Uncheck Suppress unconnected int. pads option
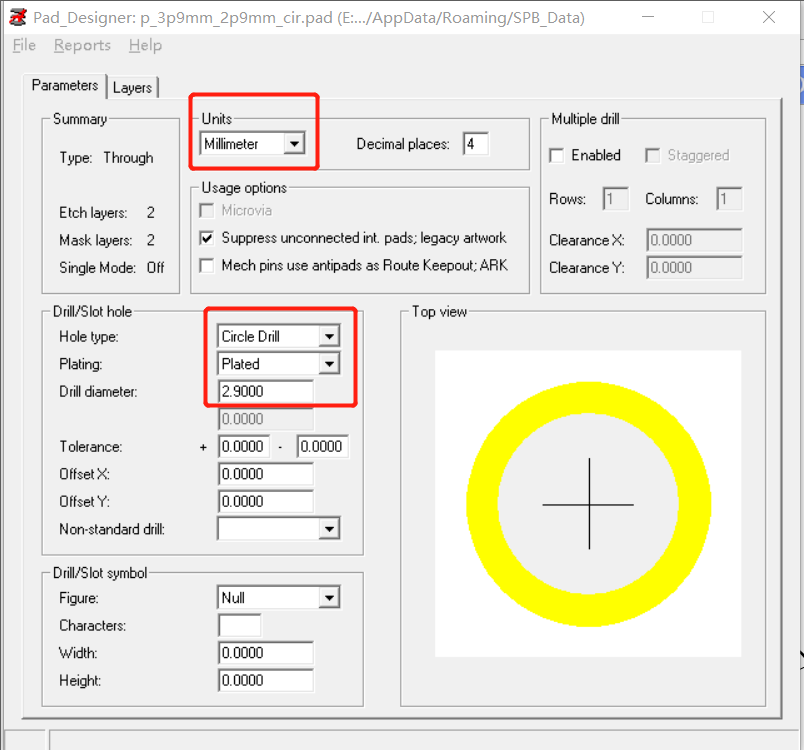The width and height of the screenshot is (804, 750). (207, 238)
